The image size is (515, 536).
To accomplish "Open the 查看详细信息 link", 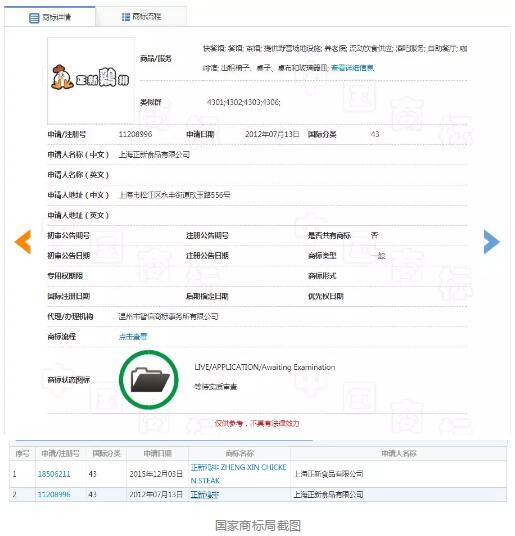I will [352, 68].
